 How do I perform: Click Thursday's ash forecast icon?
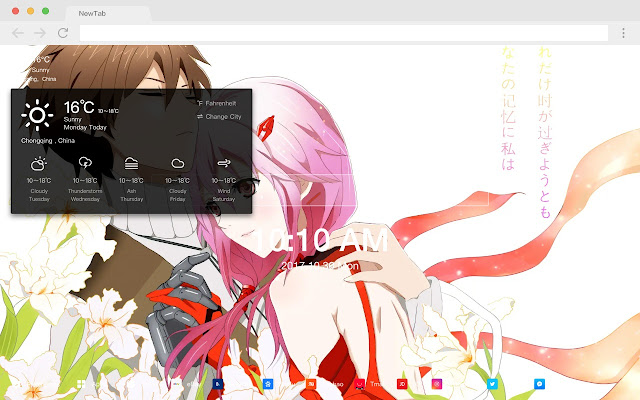pos(131,163)
